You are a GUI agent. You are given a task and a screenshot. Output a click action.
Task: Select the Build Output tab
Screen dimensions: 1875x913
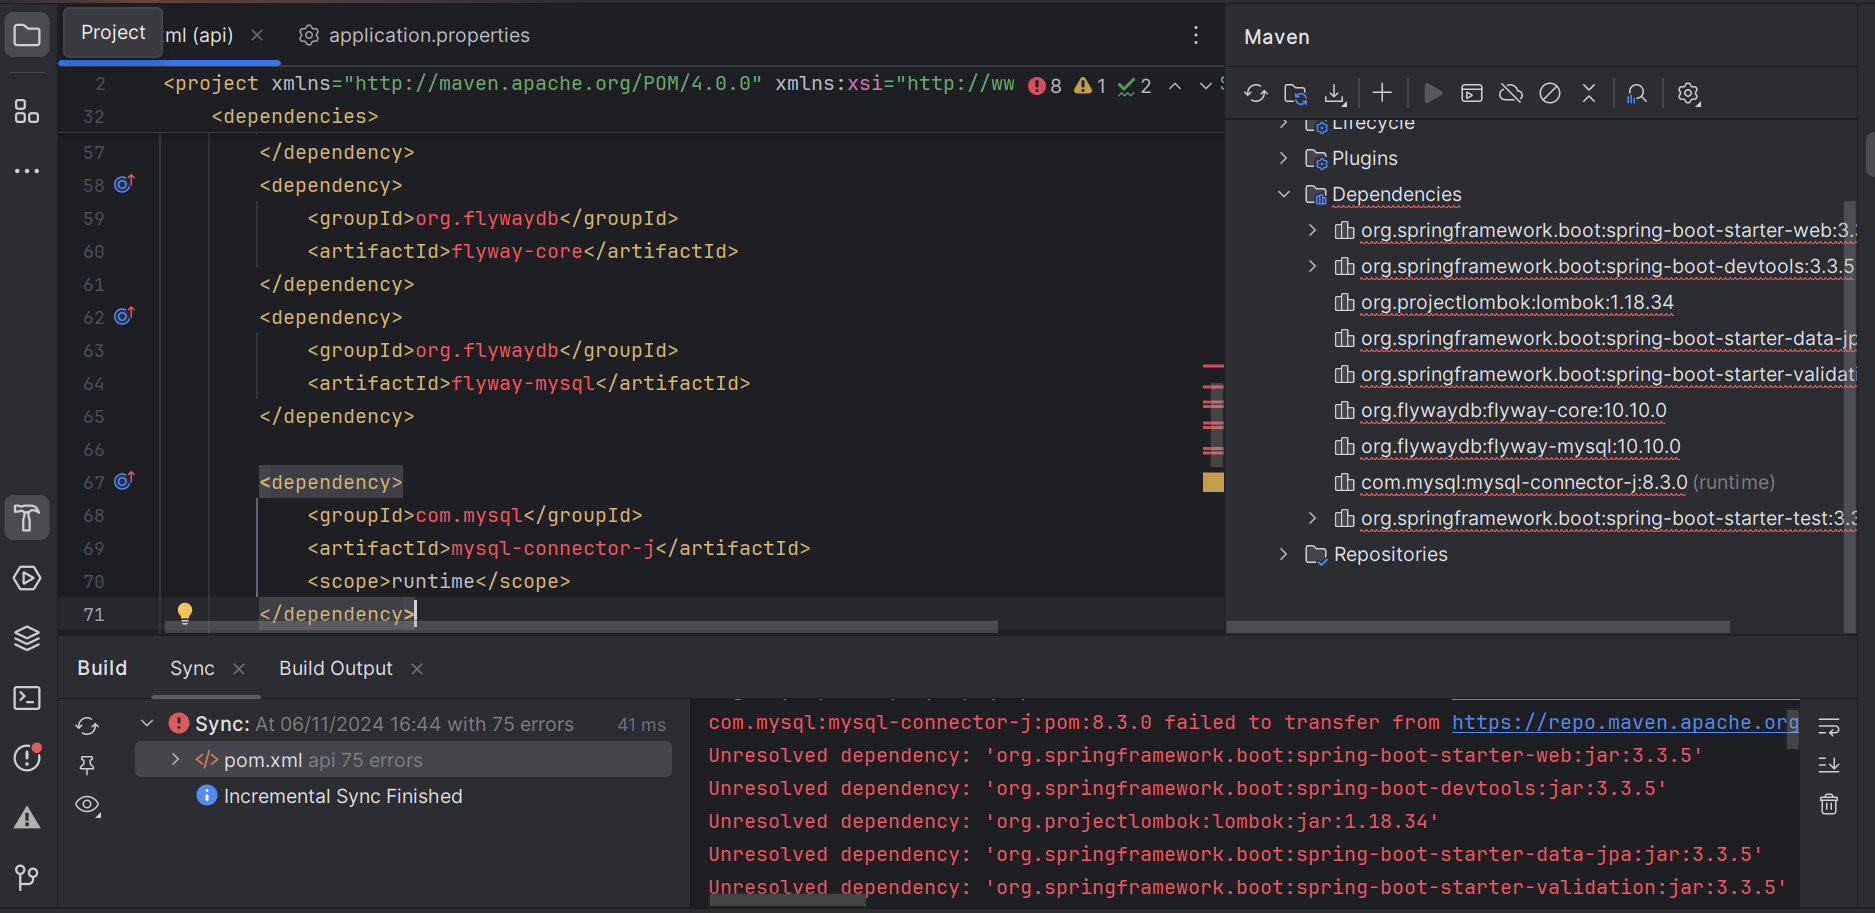(336, 668)
